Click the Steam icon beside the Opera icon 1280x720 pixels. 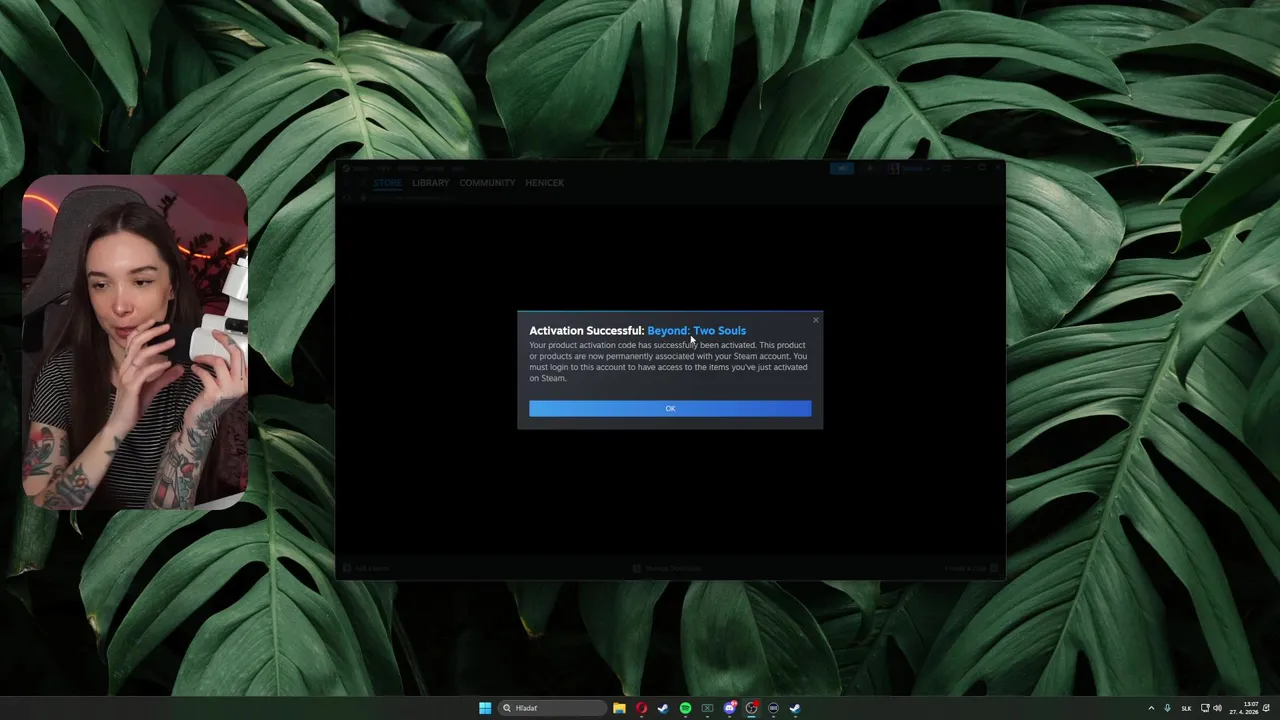click(663, 708)
